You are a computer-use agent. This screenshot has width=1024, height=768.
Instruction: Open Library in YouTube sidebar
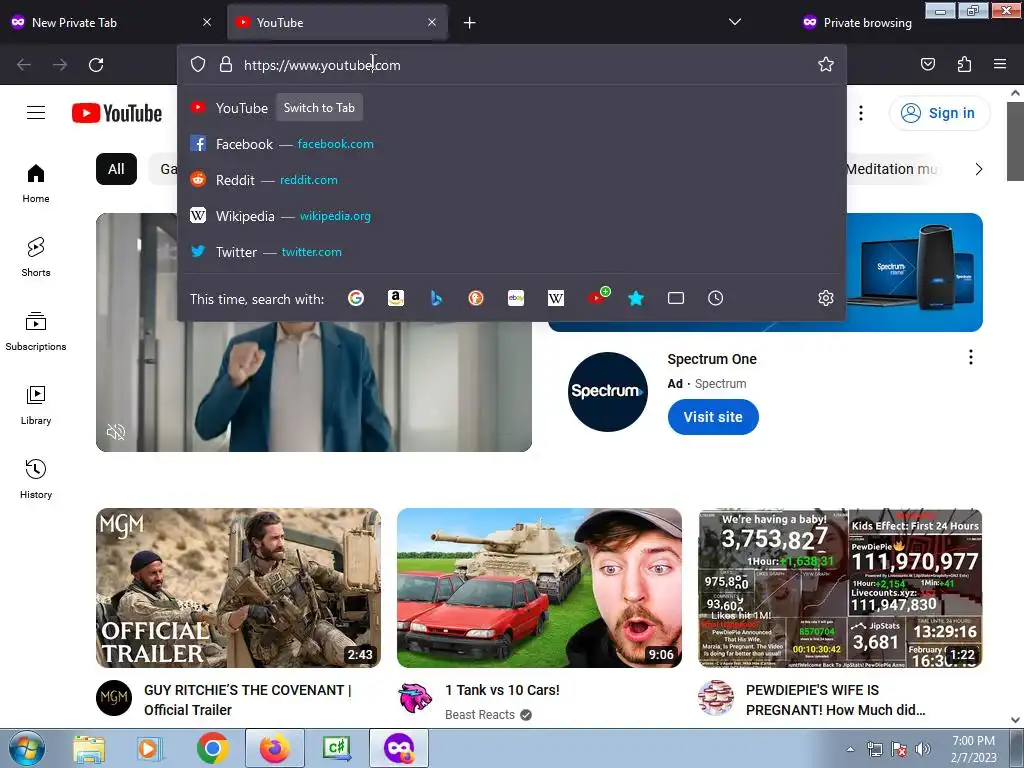(x=36, y=405)
